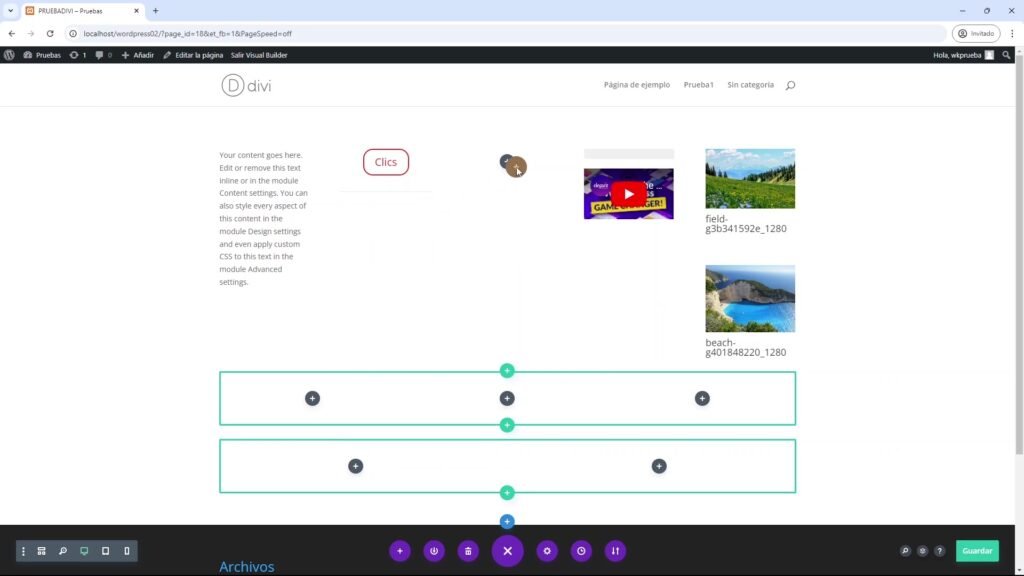Open the Divi builder settings menu dots

24,551
